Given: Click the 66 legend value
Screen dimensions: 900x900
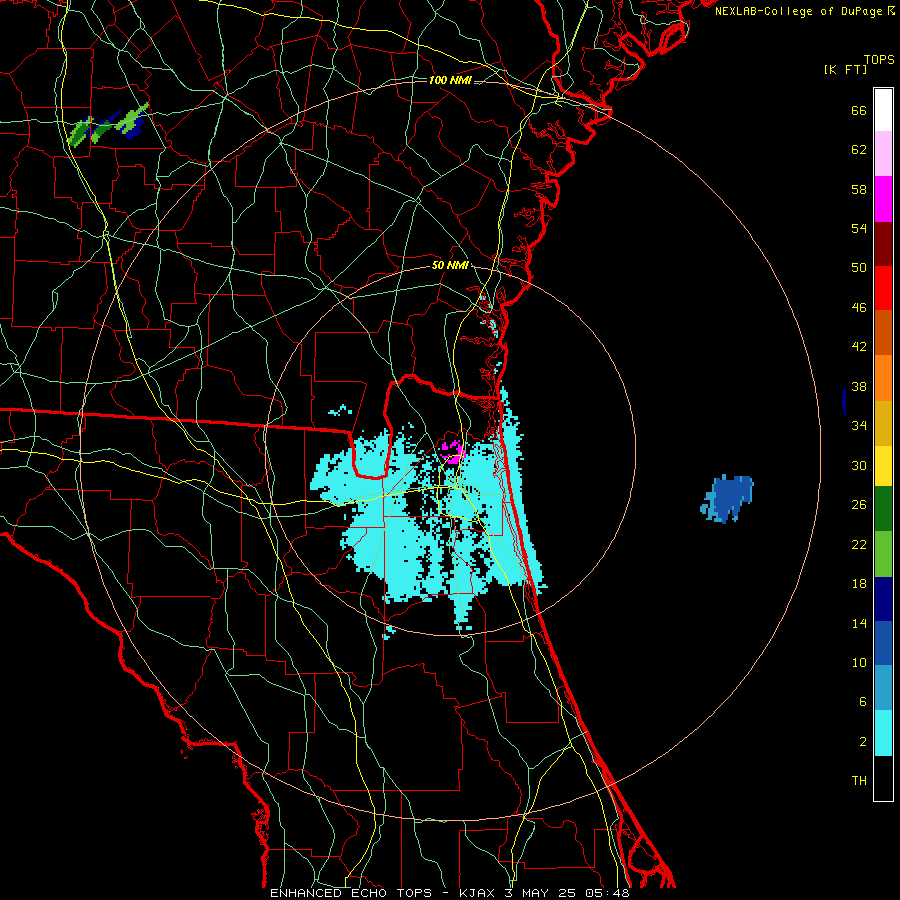Looking at the screenshot, I should coord(859,110).
